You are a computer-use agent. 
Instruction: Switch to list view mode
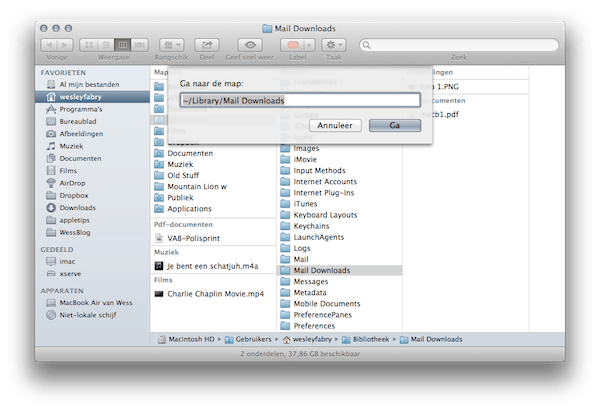click(106, 45)
